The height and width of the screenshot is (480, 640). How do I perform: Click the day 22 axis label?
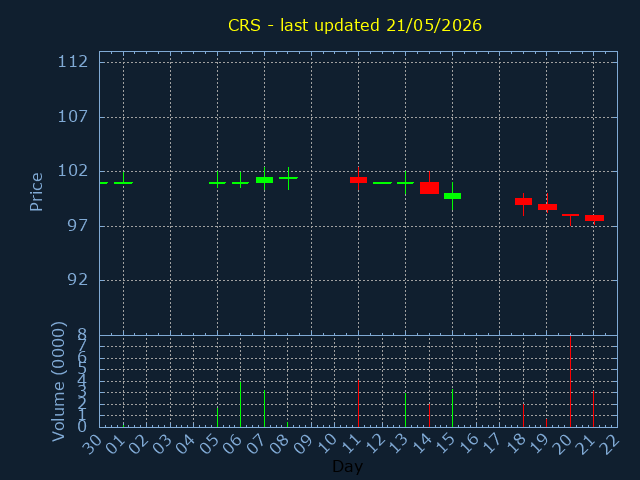click(611, 443)
